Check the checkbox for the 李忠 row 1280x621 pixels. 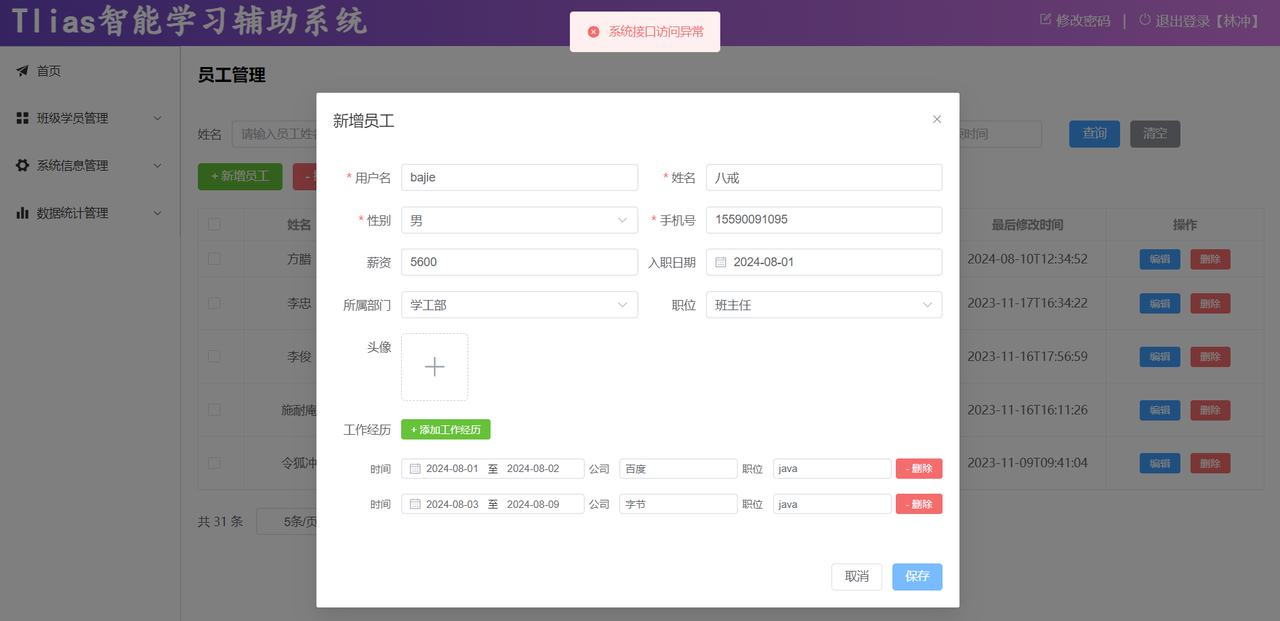coord(214,303)
